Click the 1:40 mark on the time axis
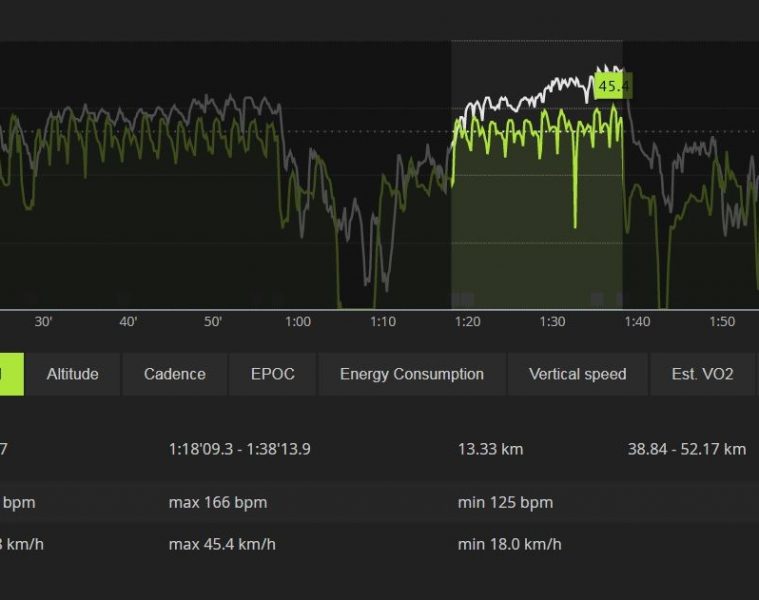Image resolution: width=759 pixels, height=600 pixels. pyautogui.click(x=637, y=322)
